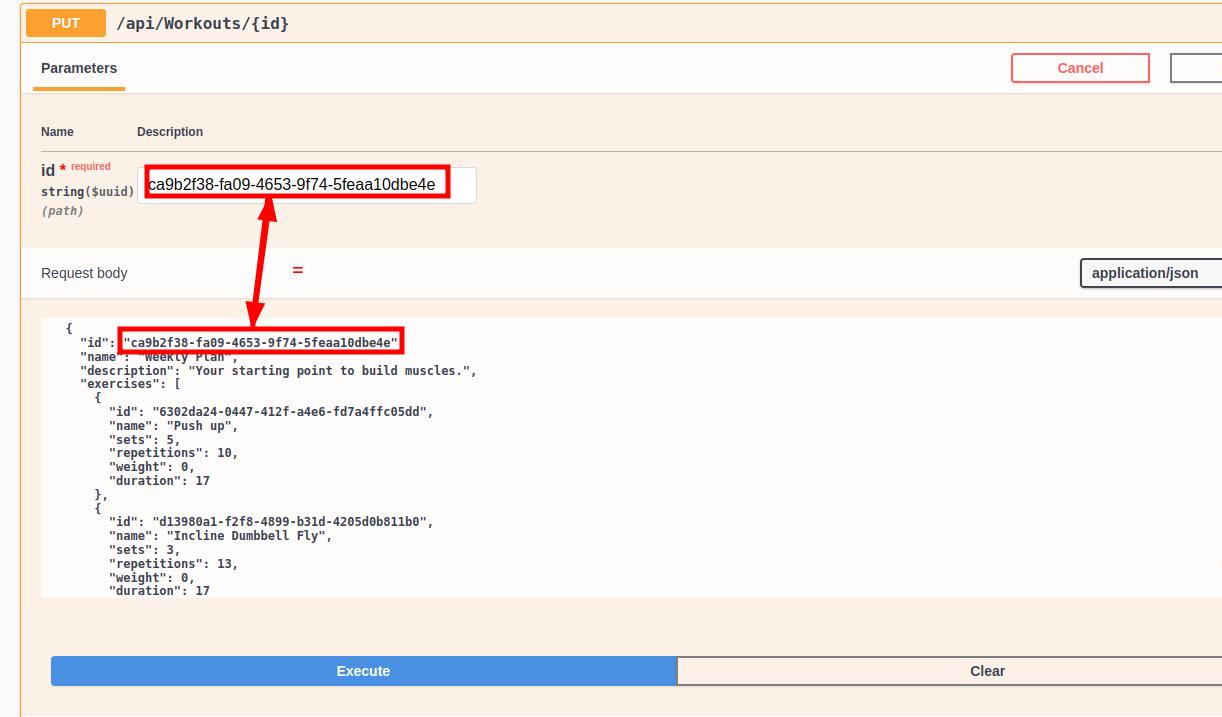Place cursor on the description line in body

click(278, 371)
